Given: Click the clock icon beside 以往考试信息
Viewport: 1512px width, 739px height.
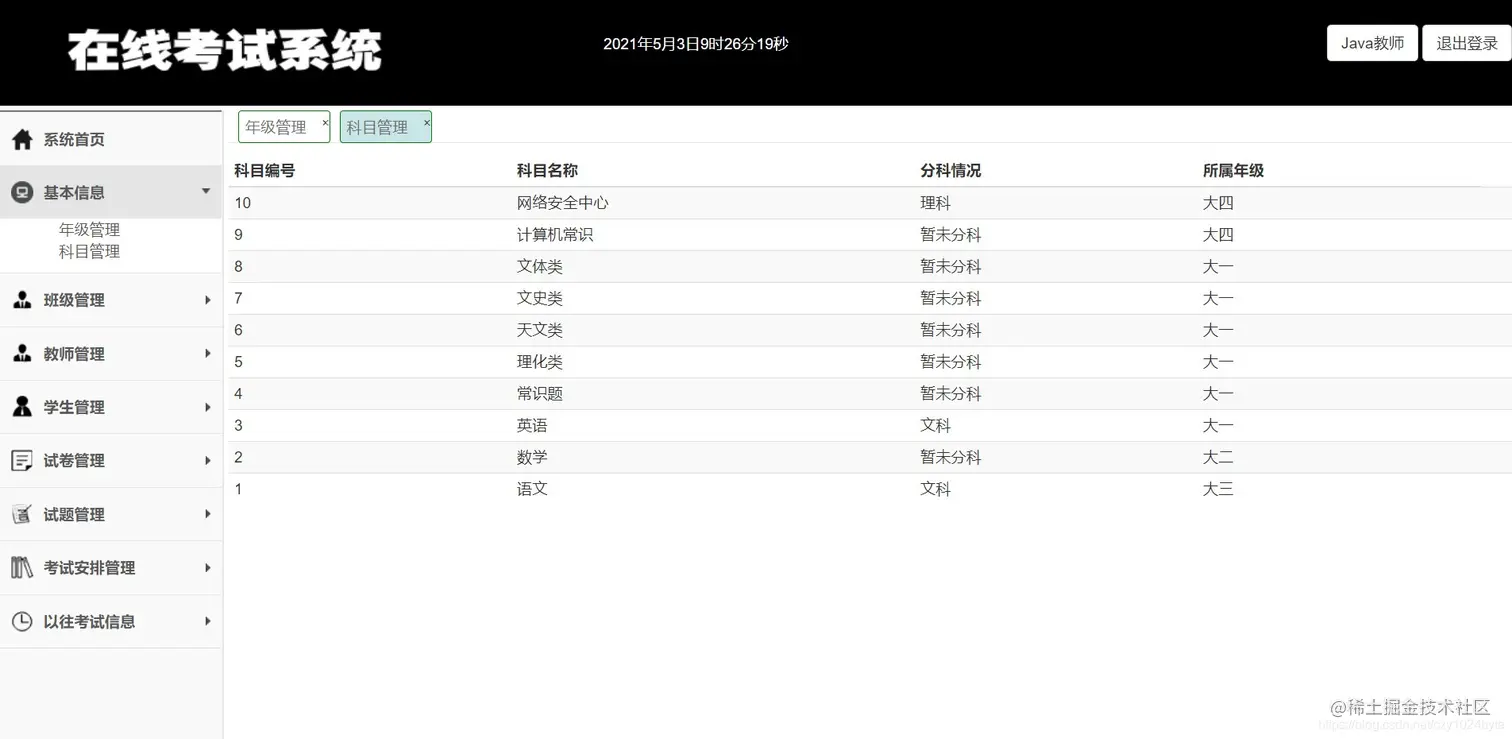Looking at the screenshot, I should point(22,621).
